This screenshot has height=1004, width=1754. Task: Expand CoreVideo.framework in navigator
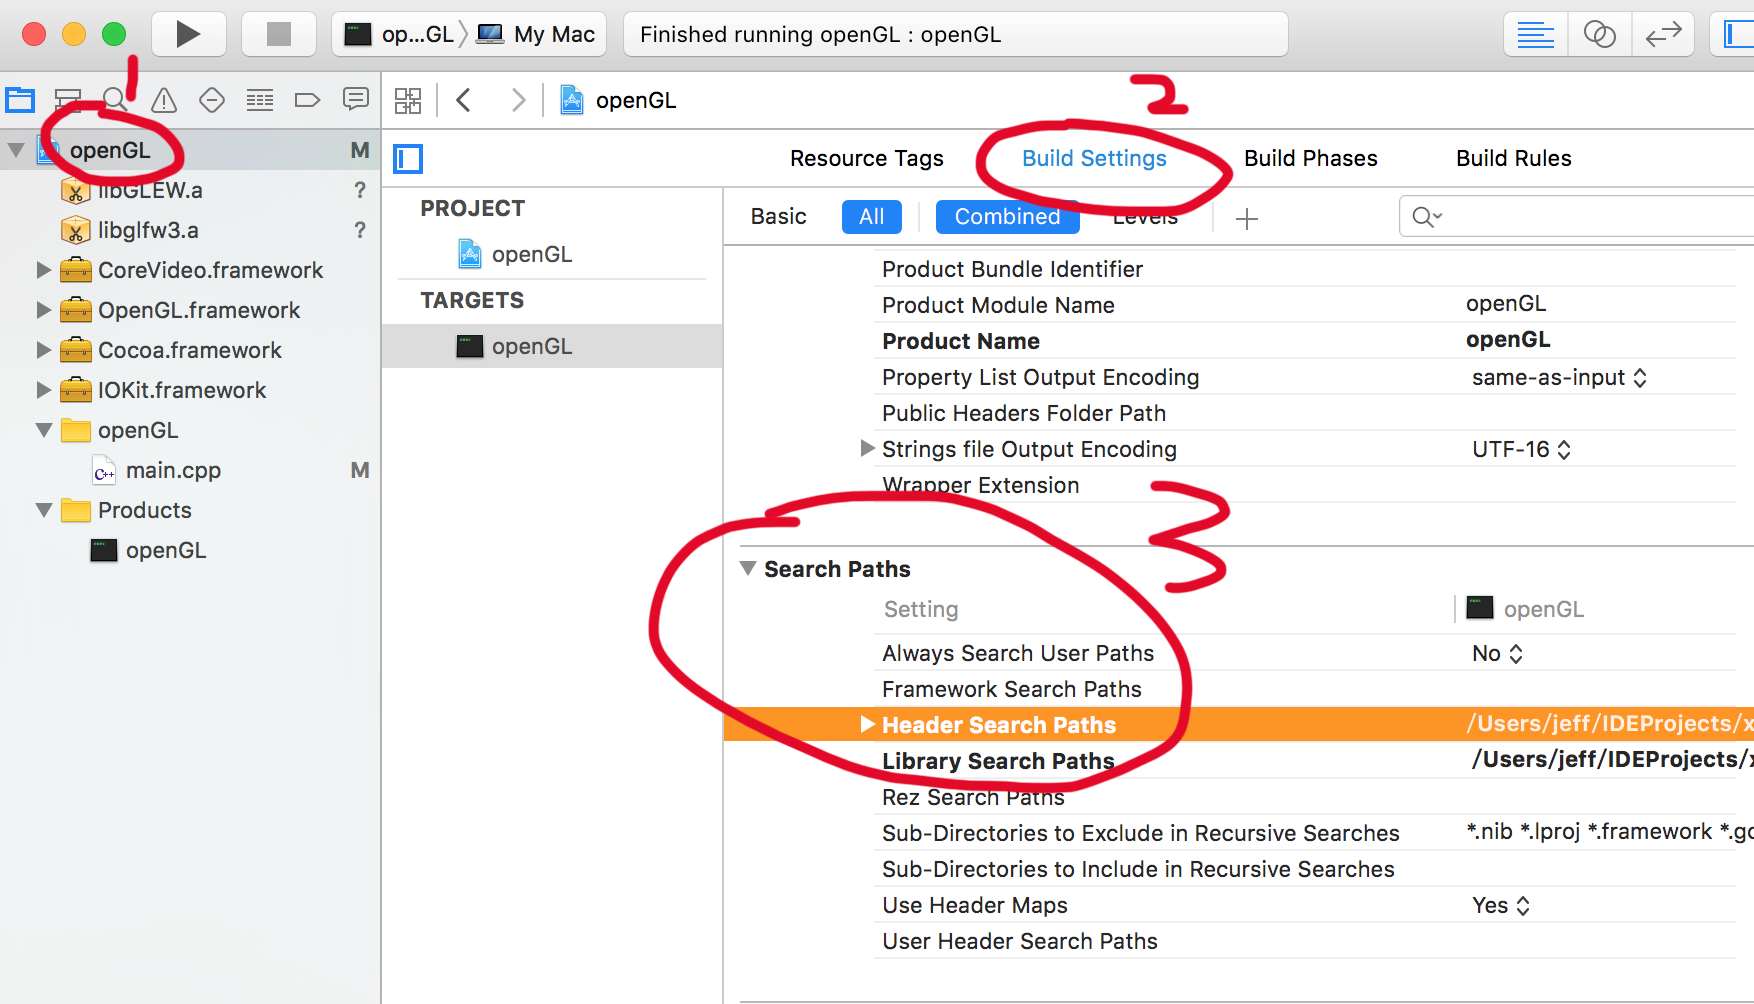[43, 270]
